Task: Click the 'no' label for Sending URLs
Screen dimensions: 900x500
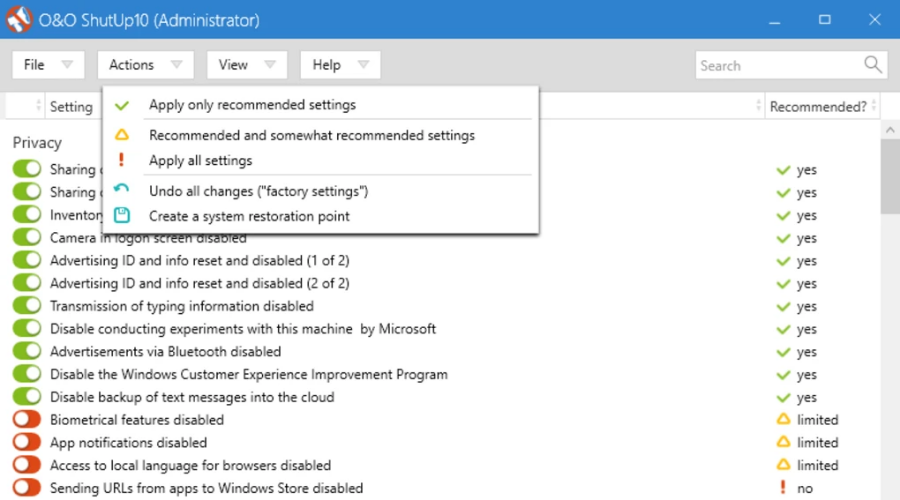Action: point(805,489)
